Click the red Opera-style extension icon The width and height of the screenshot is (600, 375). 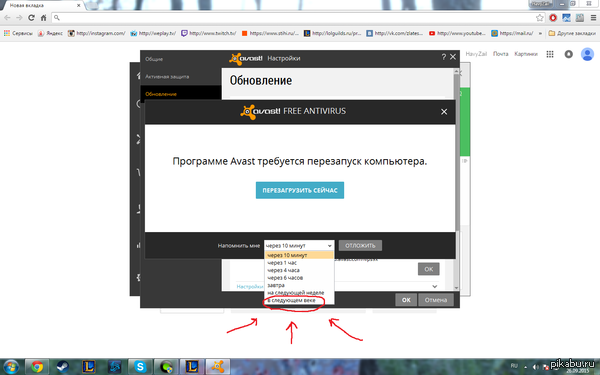553,18
